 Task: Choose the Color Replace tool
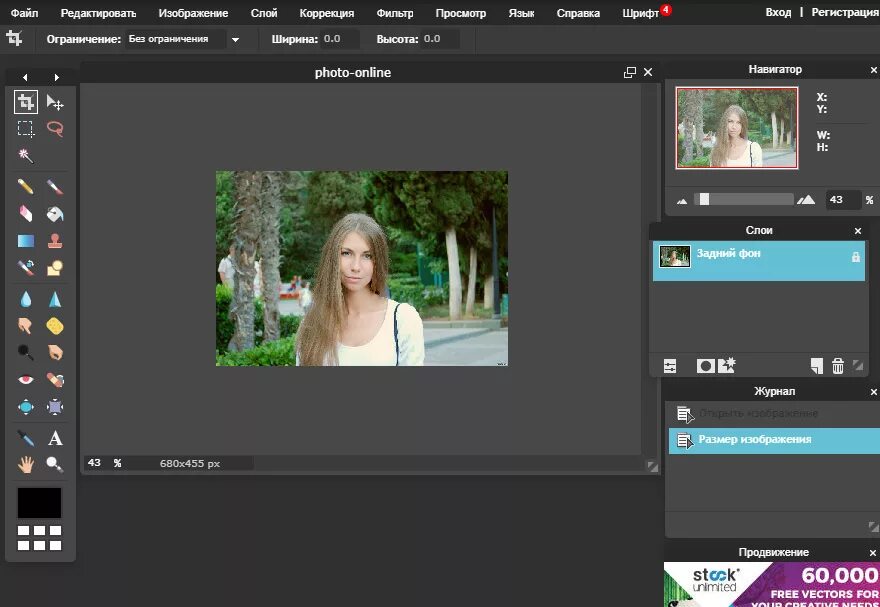[x=26, y=268]
